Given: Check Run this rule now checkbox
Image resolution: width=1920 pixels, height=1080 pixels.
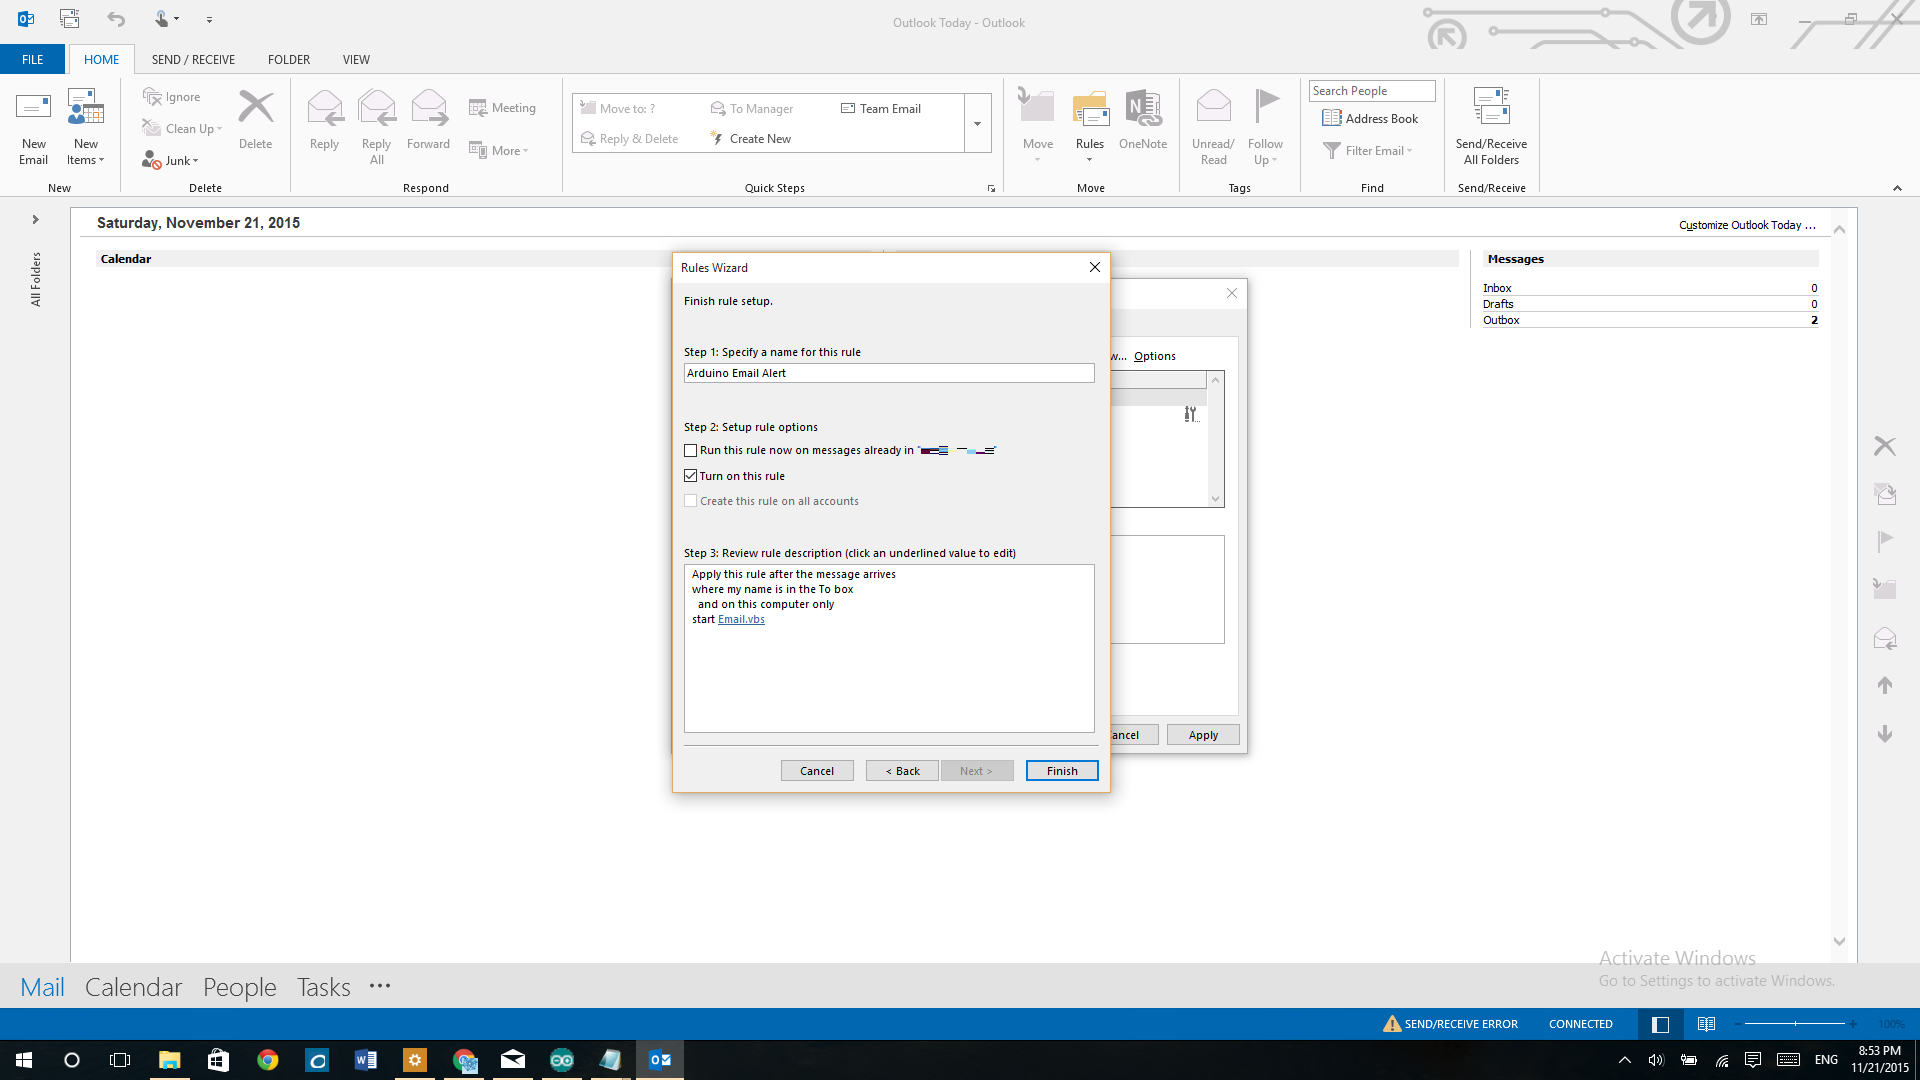Looking at the screenshot, I should 690,451.
